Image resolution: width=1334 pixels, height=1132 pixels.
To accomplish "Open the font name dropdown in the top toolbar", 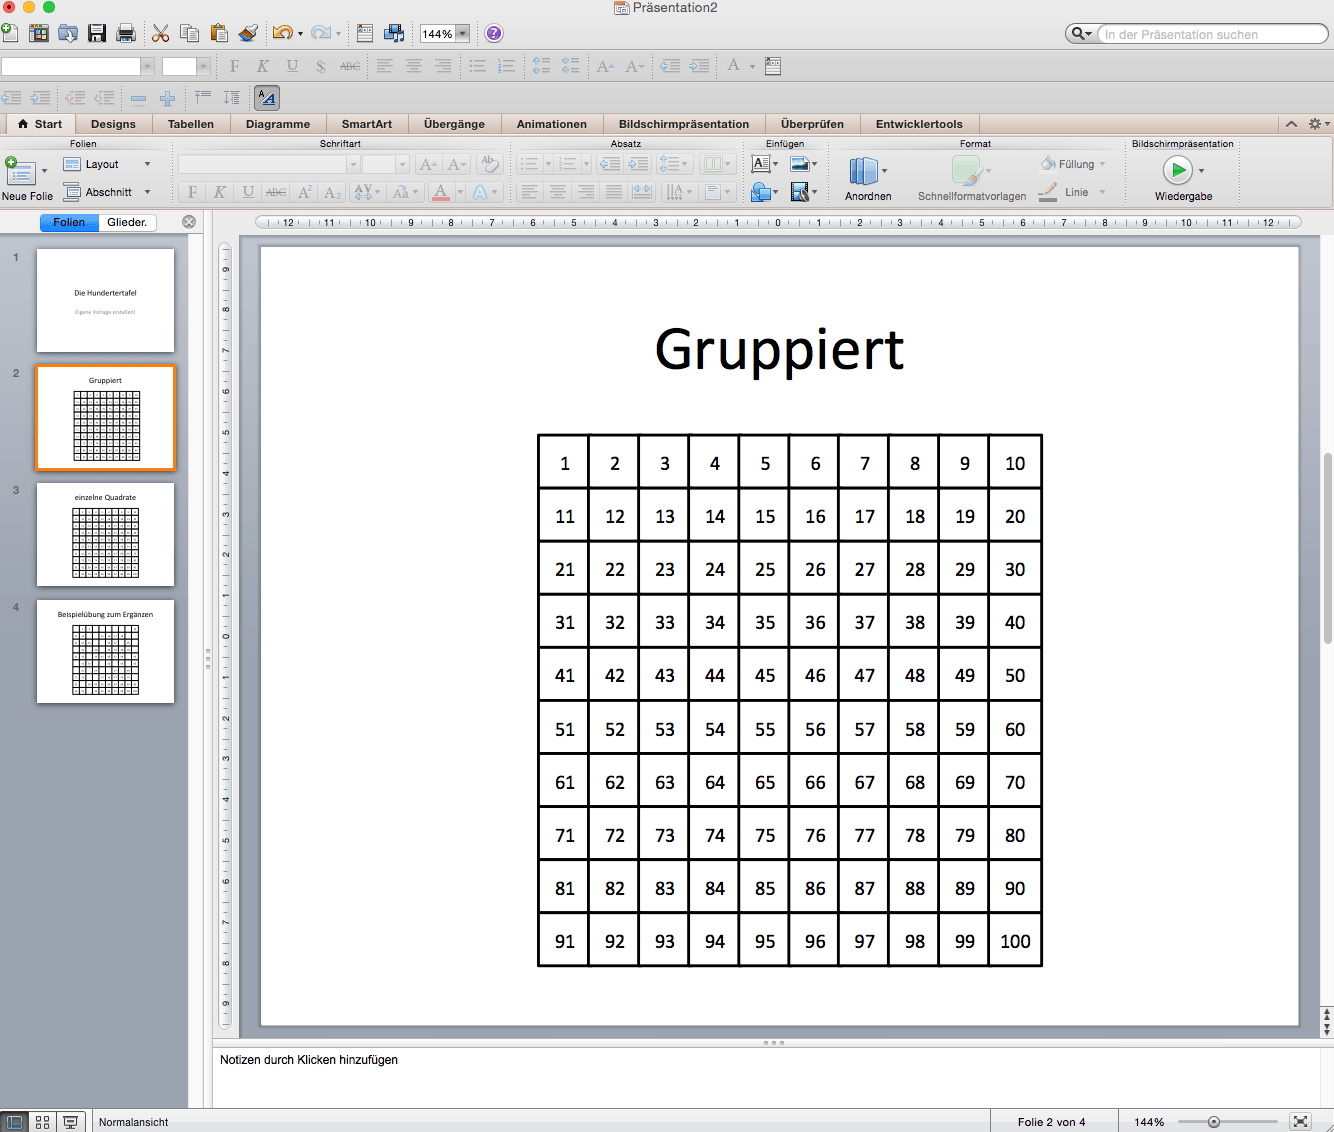I will [147, 66].
